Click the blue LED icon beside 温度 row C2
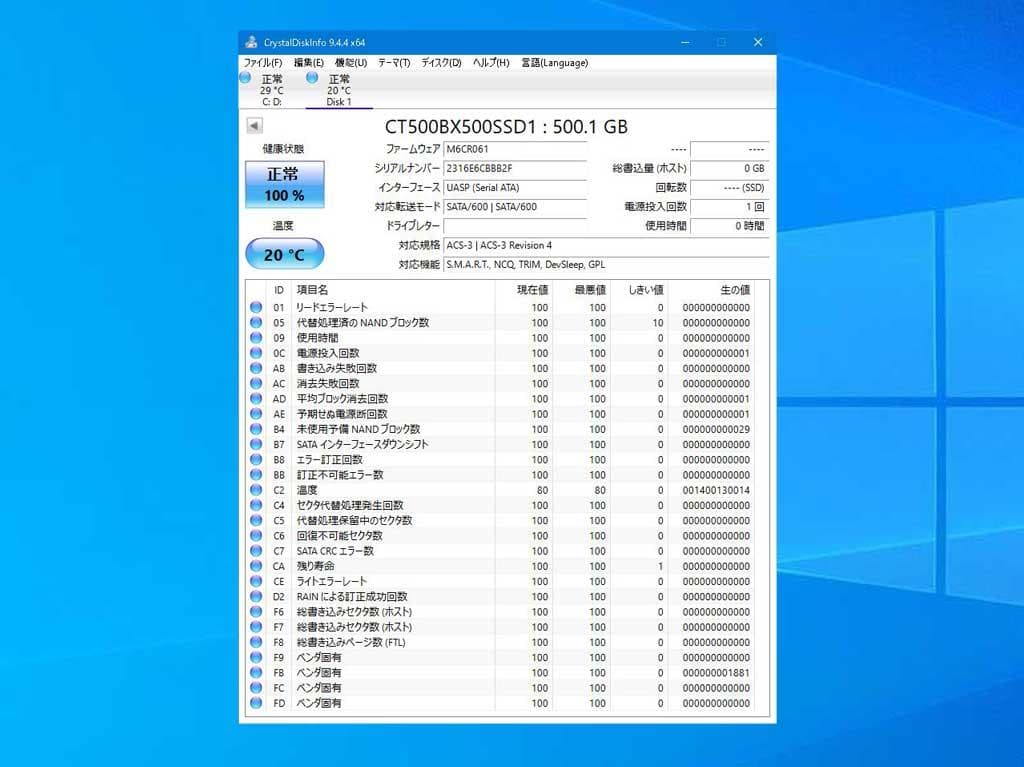 pyautogui.click(x=257, y=490)
